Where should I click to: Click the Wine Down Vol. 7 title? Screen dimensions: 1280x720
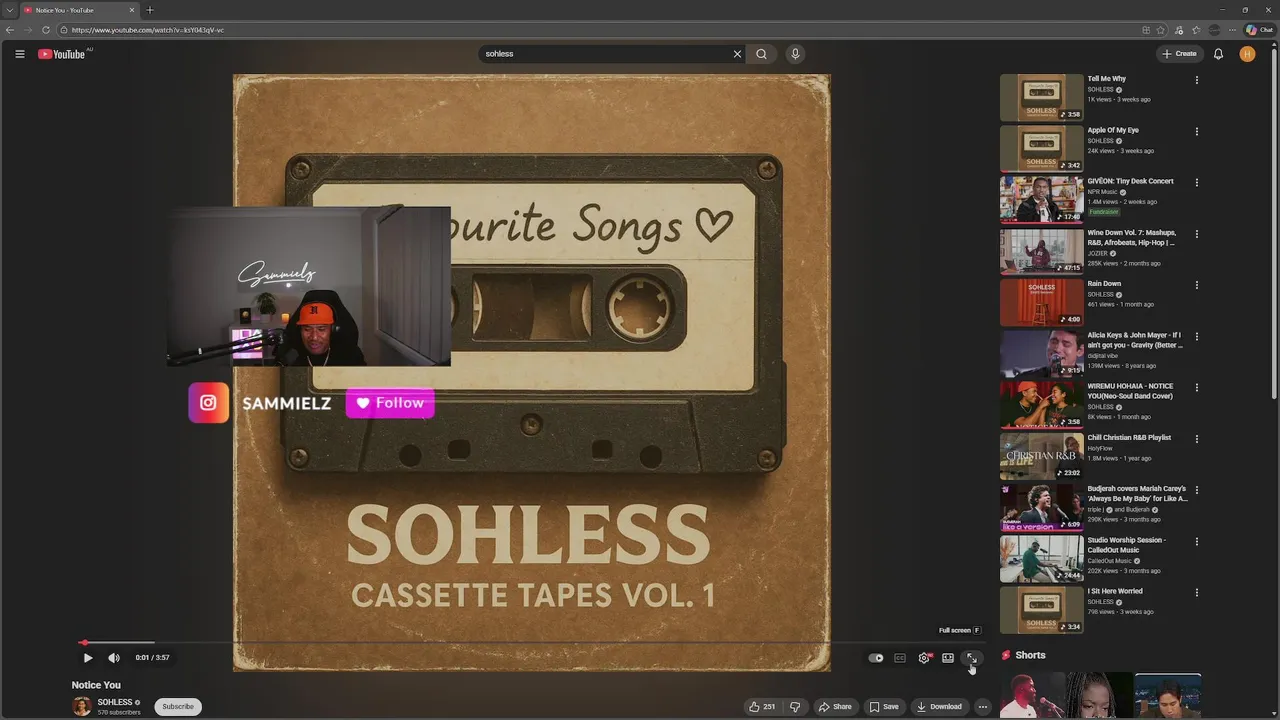pyautogui.click(x=1131, y=238)
